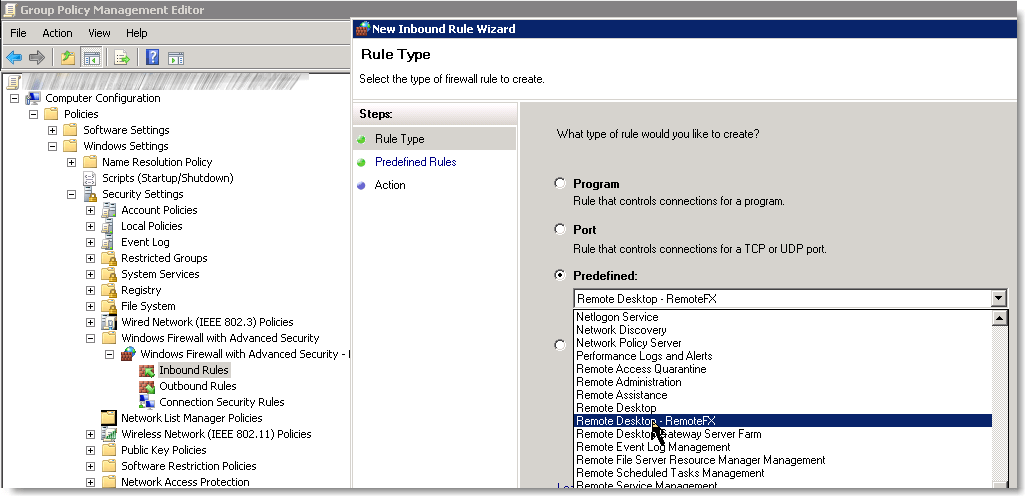Click the Account Policies icon
Image resolution: width=1025 pixels, height=496 pixels.
pos(109,210)
